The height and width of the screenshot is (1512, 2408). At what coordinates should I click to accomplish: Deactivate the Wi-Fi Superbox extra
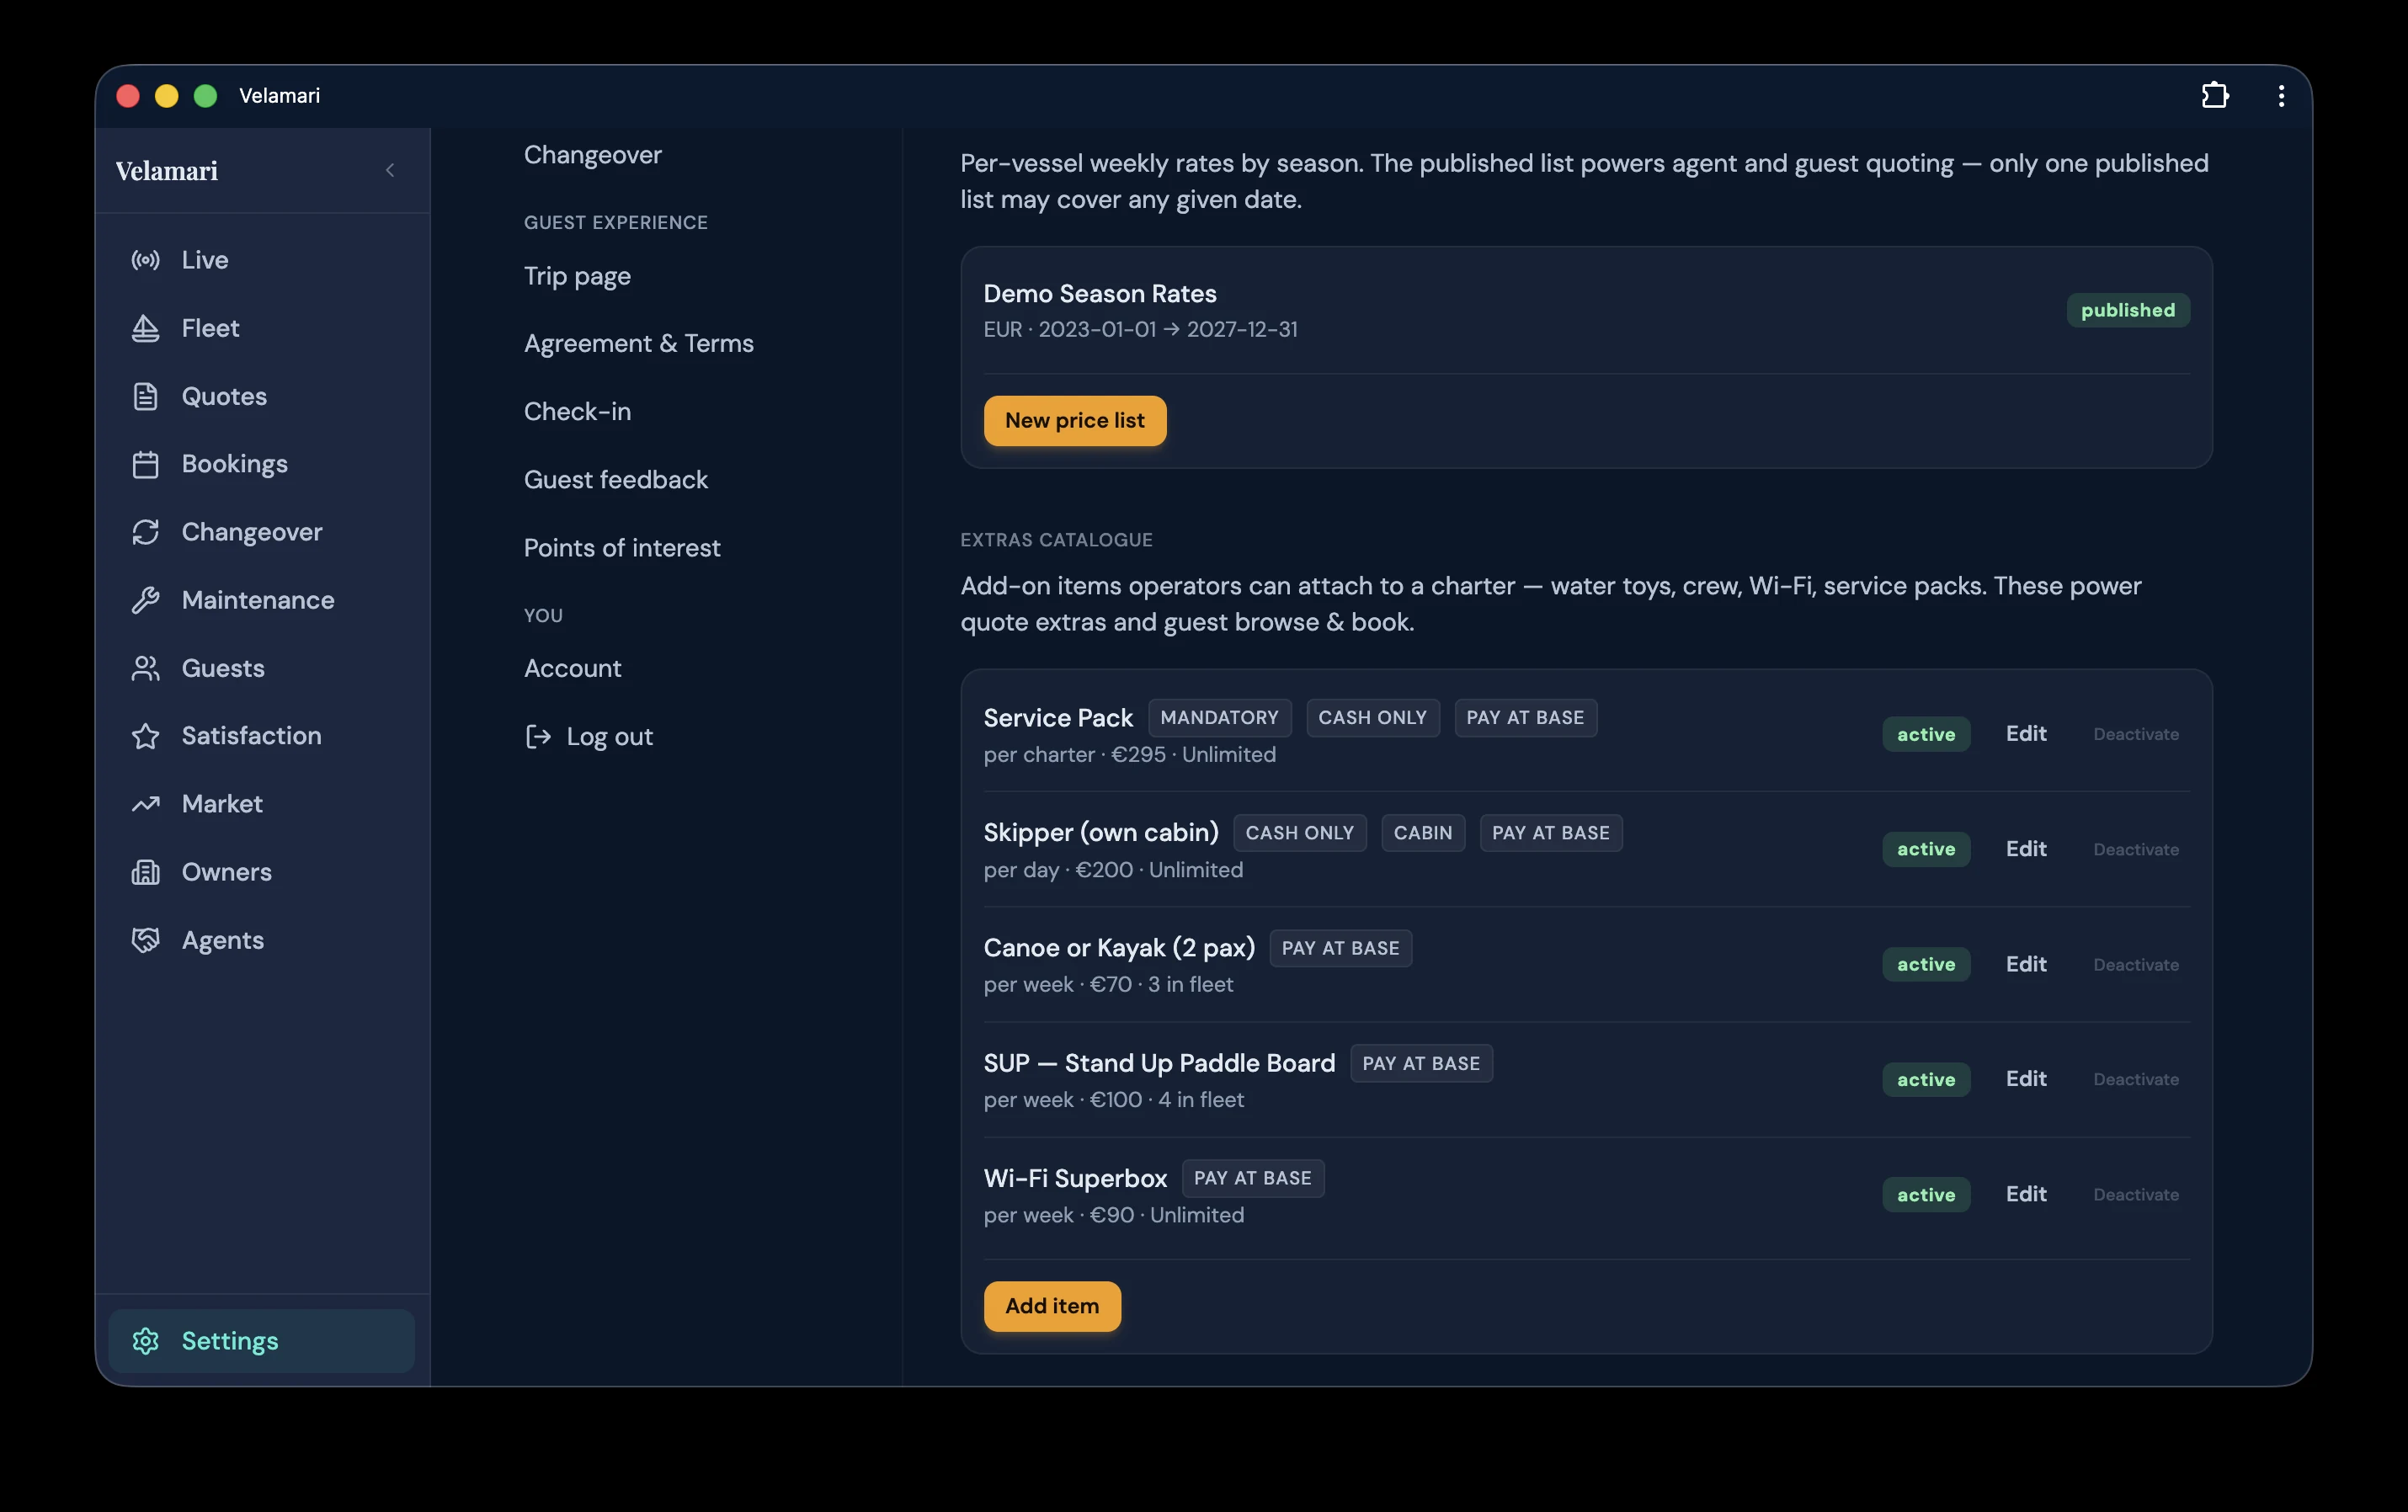[2136, 1194]
